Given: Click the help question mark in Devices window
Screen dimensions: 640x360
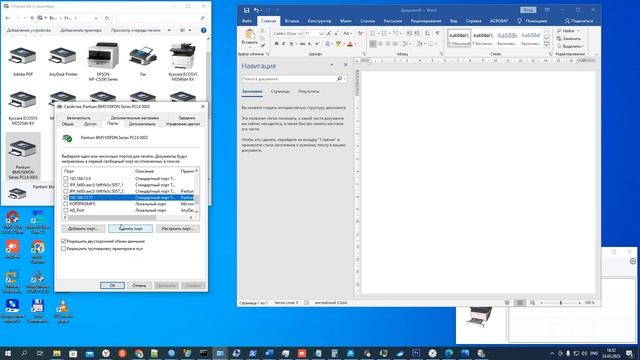Looking at the screenshot, I should pyautogui.click(x=203, y=30).
